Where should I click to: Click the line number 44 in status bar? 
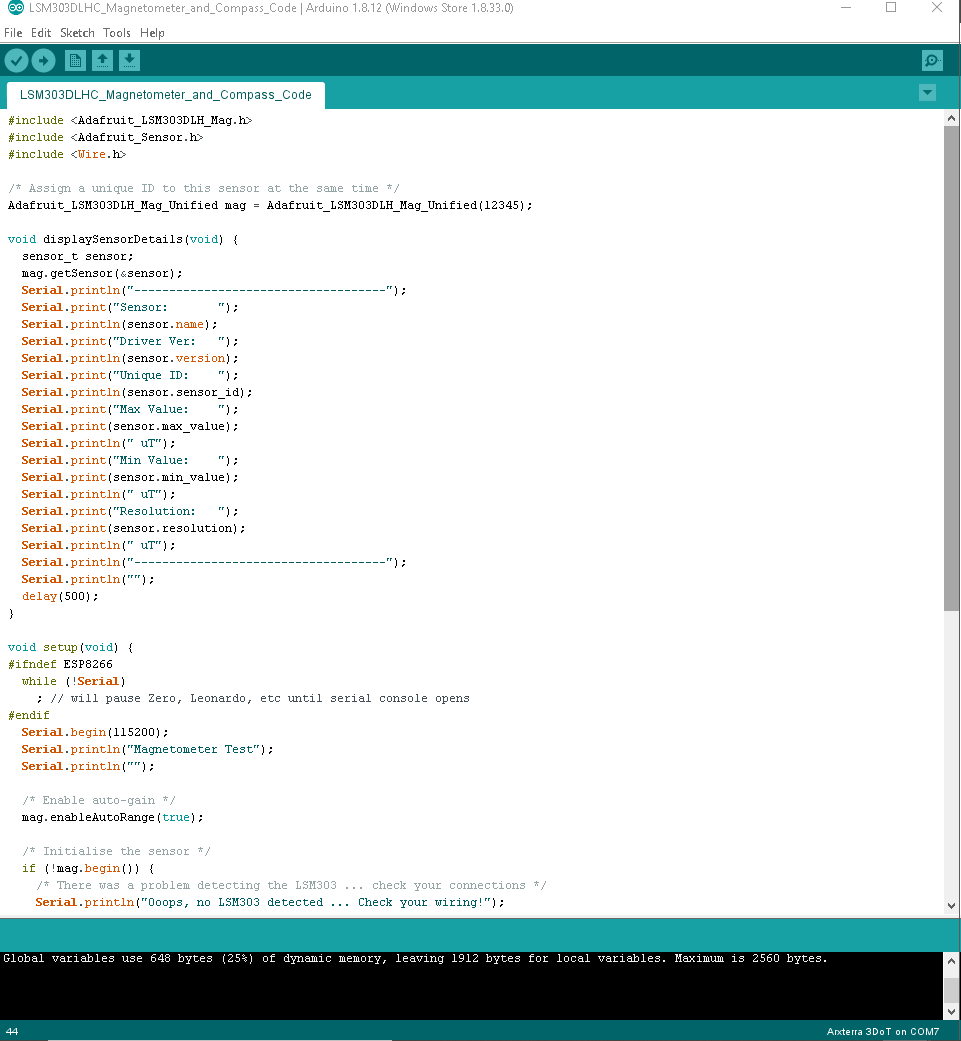point(12,1032)
